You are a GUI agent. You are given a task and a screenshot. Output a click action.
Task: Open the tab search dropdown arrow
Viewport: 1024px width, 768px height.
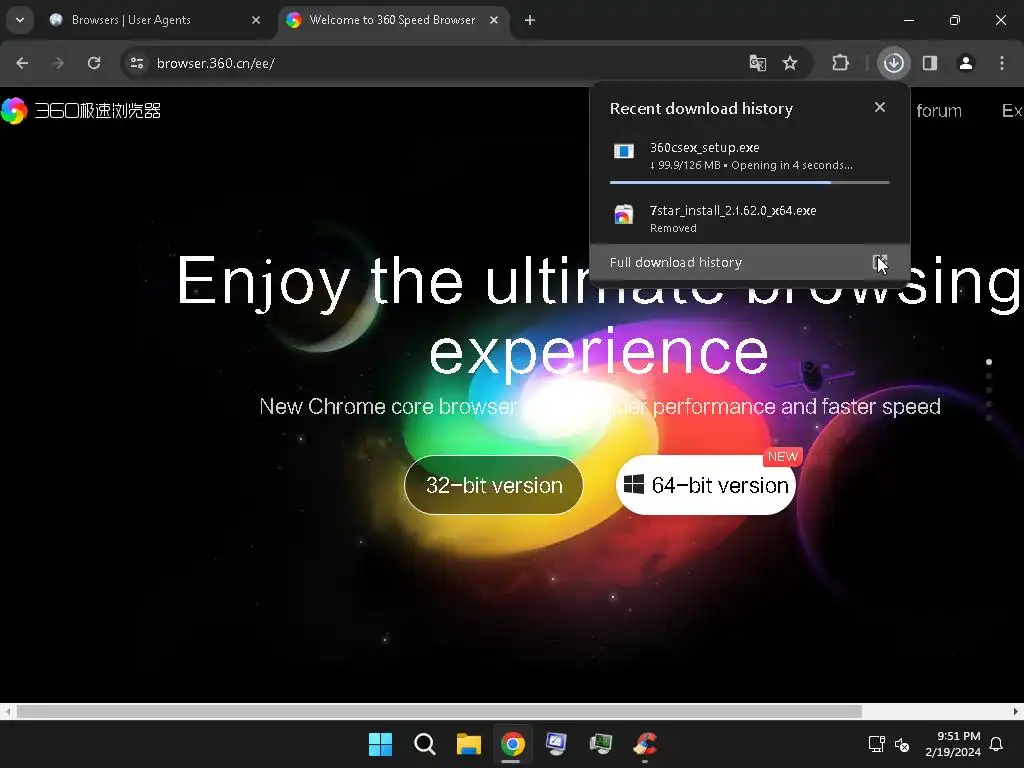(20, 20)
